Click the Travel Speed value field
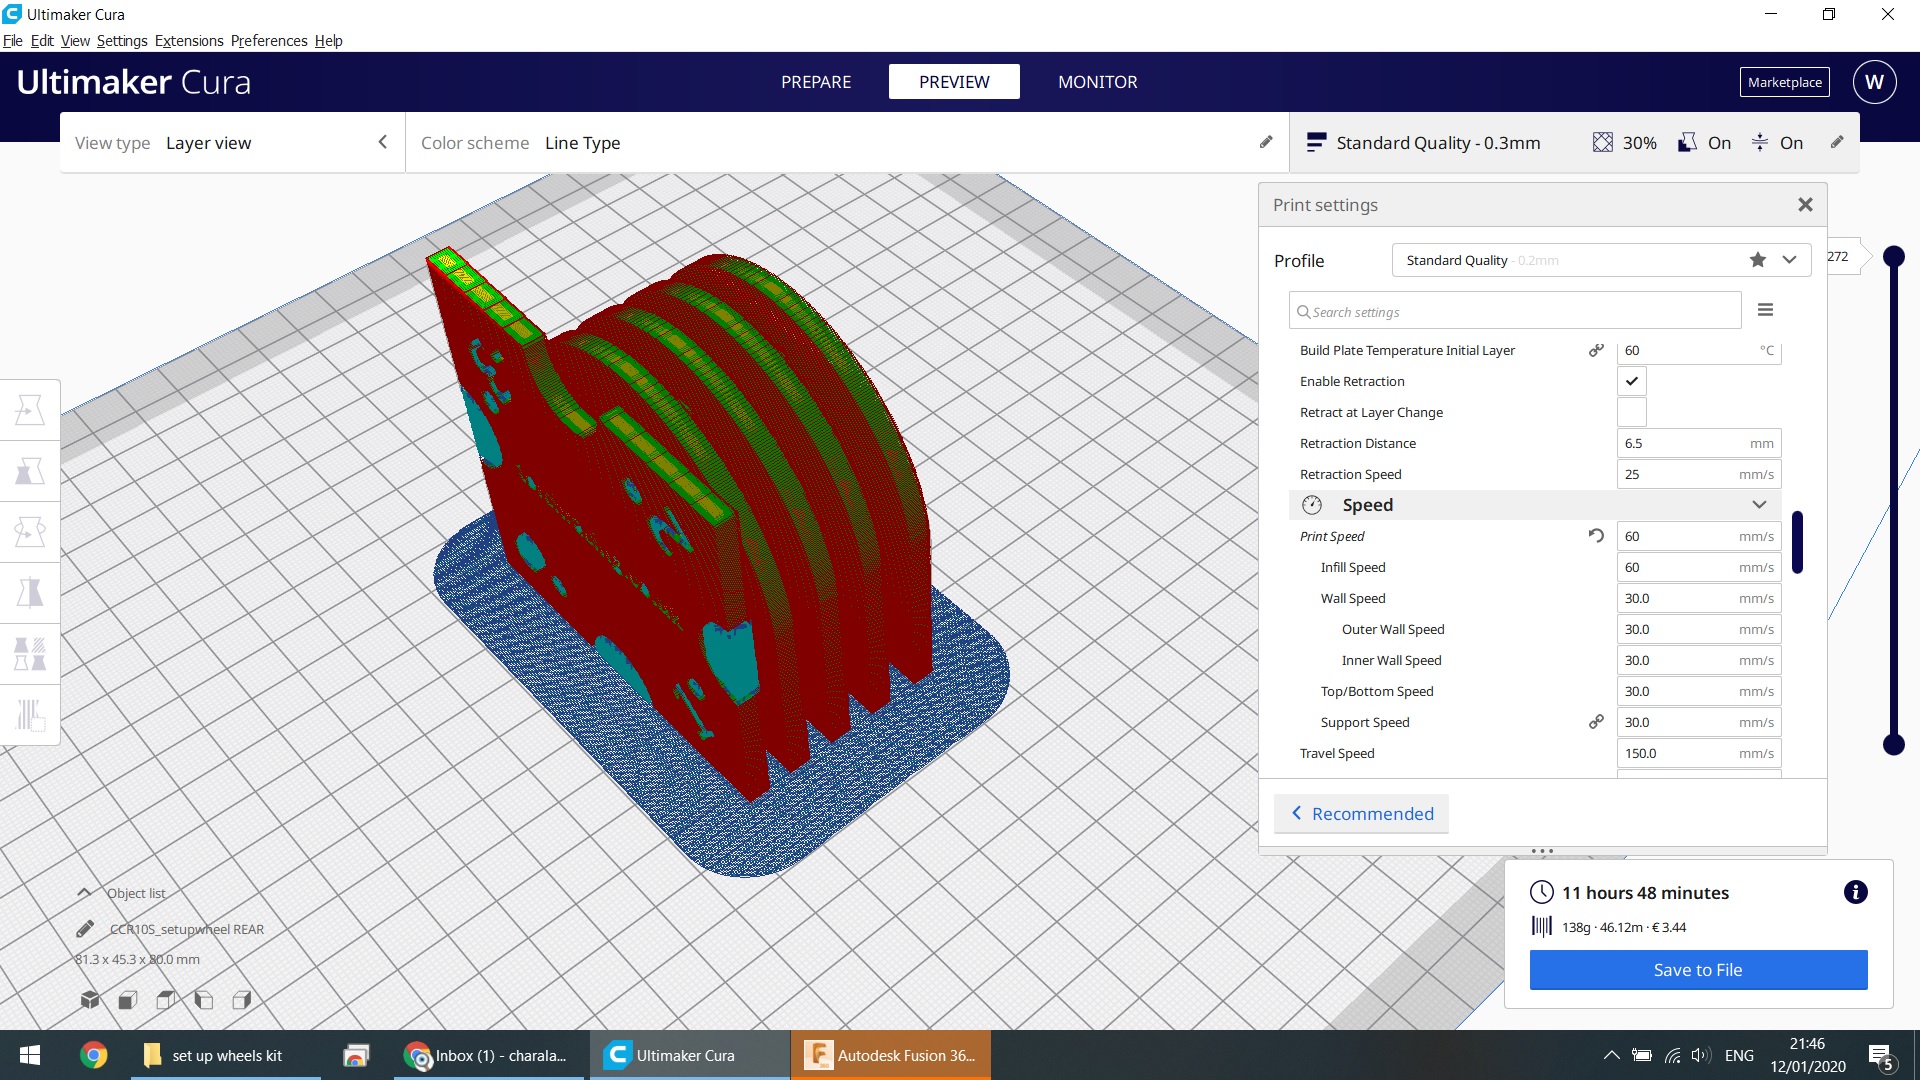Image resolution: width=1920 pixels, height=1080 pixels. coord(1699,753)
